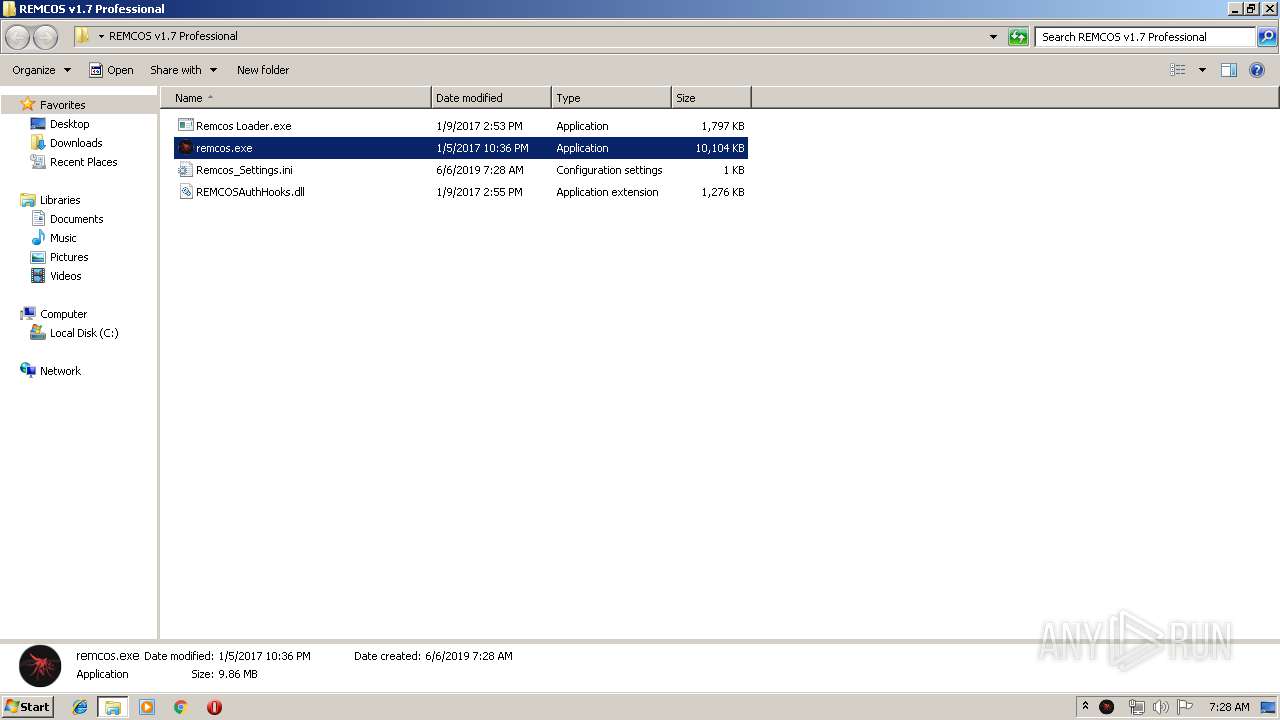
Task: Click the Configuration settings type cell
Action: [x=609, y=170]
